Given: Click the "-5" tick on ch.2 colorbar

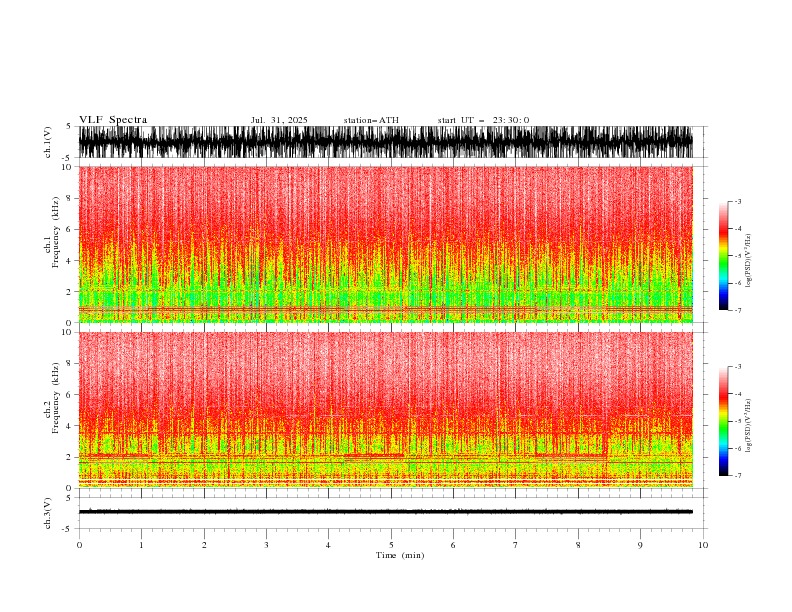Looking at the screenshot, I should [738, 421].
